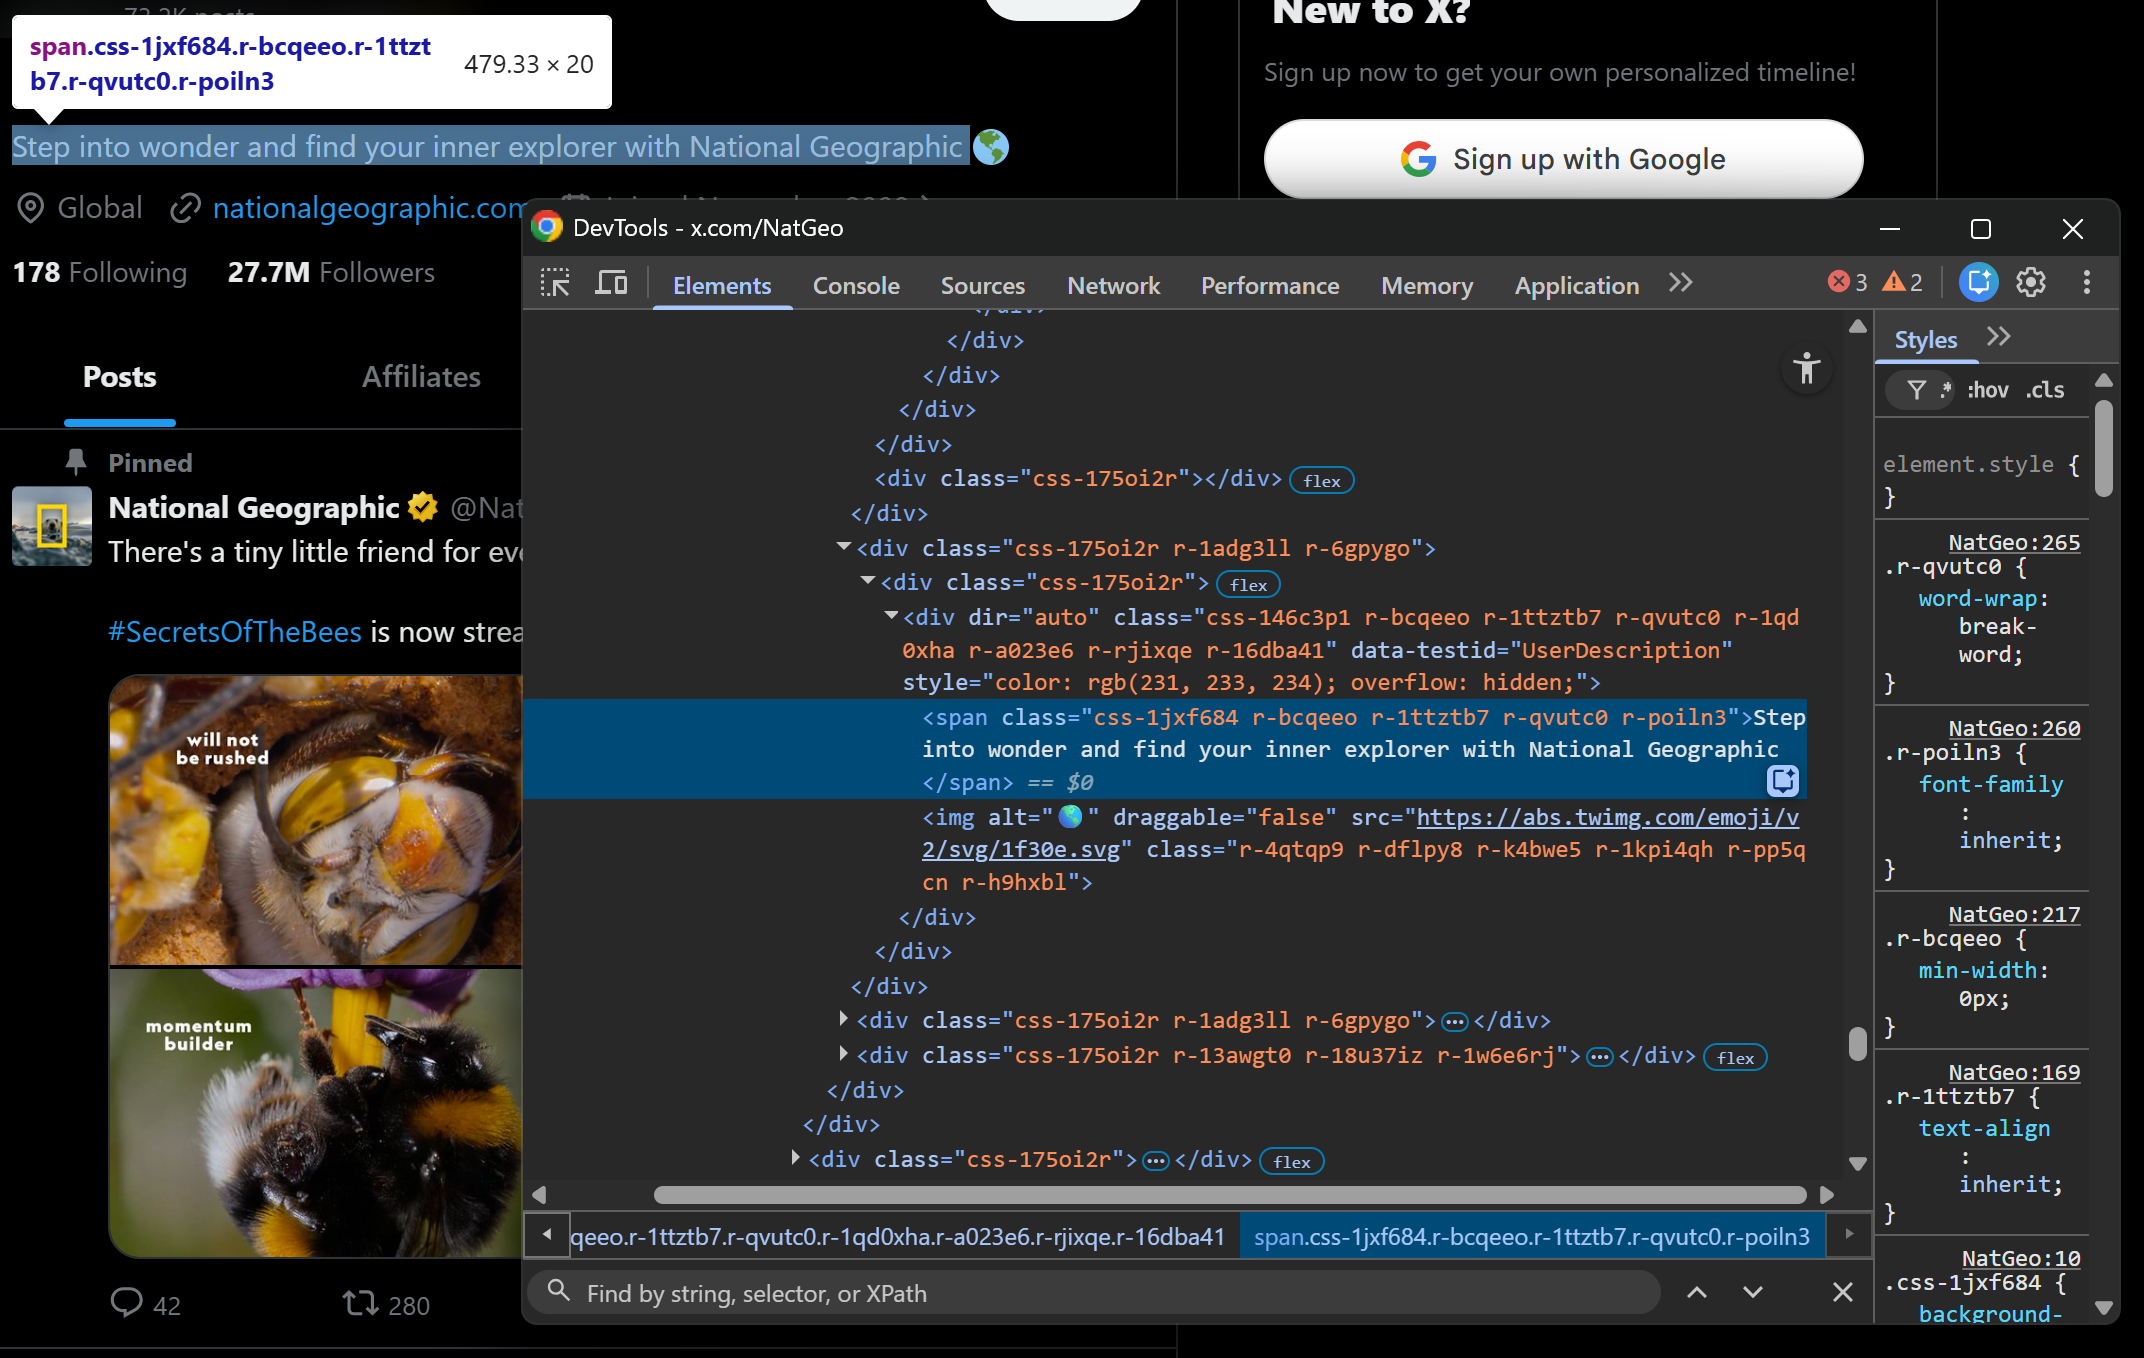Open the Performance tab
The image size is (2144, 1358).
(1270, 286)
